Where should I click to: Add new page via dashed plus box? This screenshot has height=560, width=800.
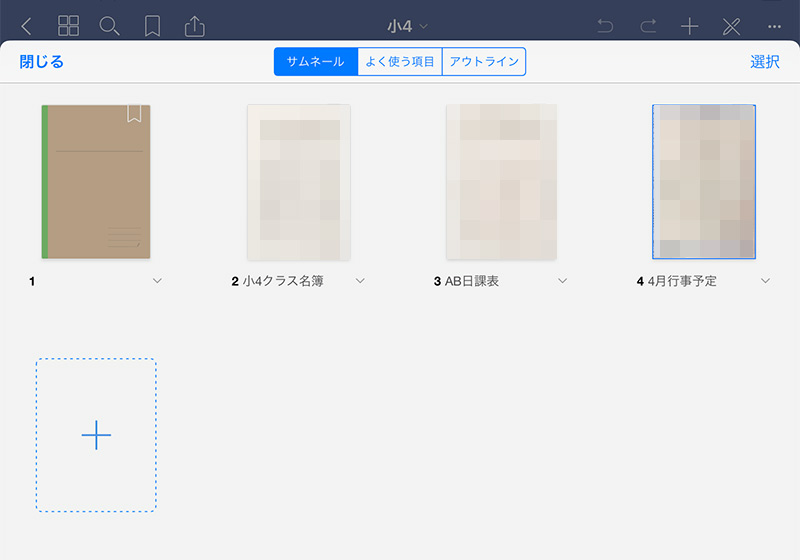point(96,435)
